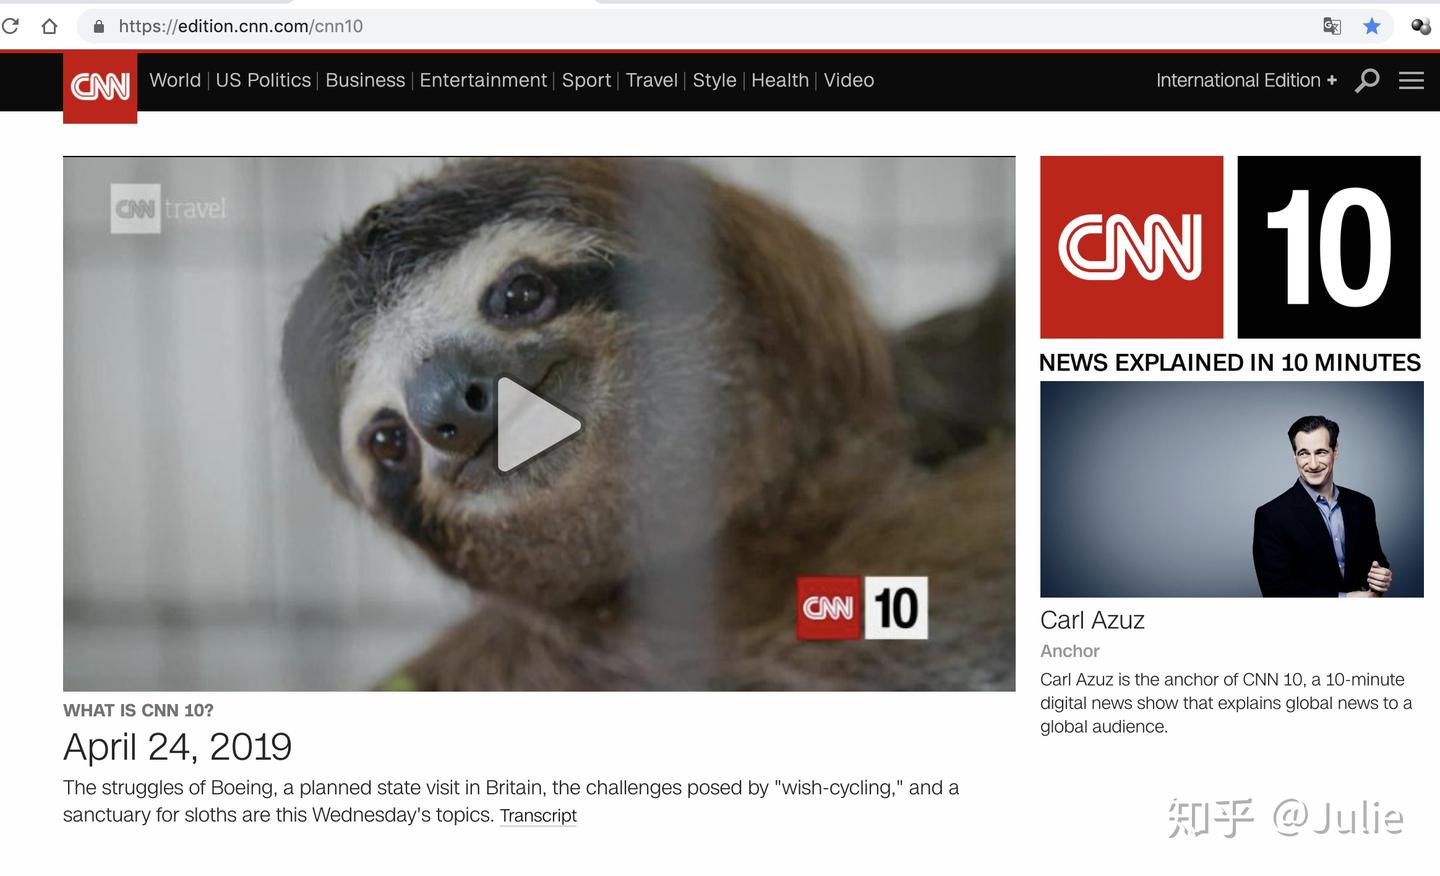1440x876 pixels.
Task: Click the user profile avatar icon
Action: (x=1419, y=26)
